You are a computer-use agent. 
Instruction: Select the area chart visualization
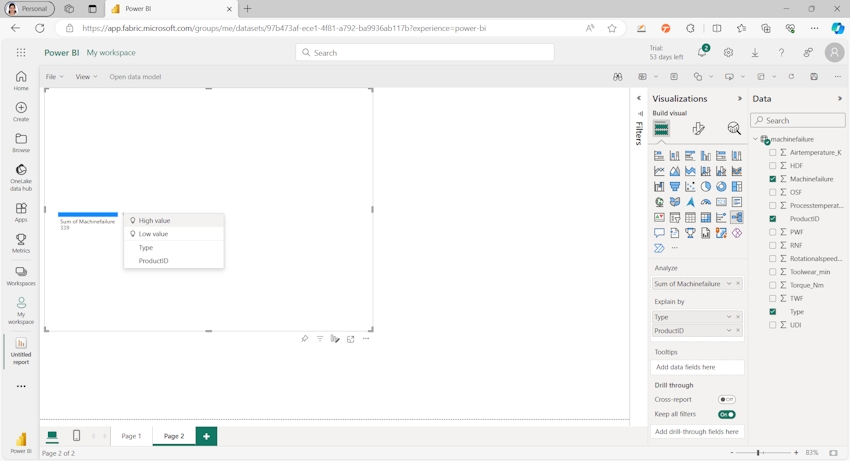pos(674,171)
